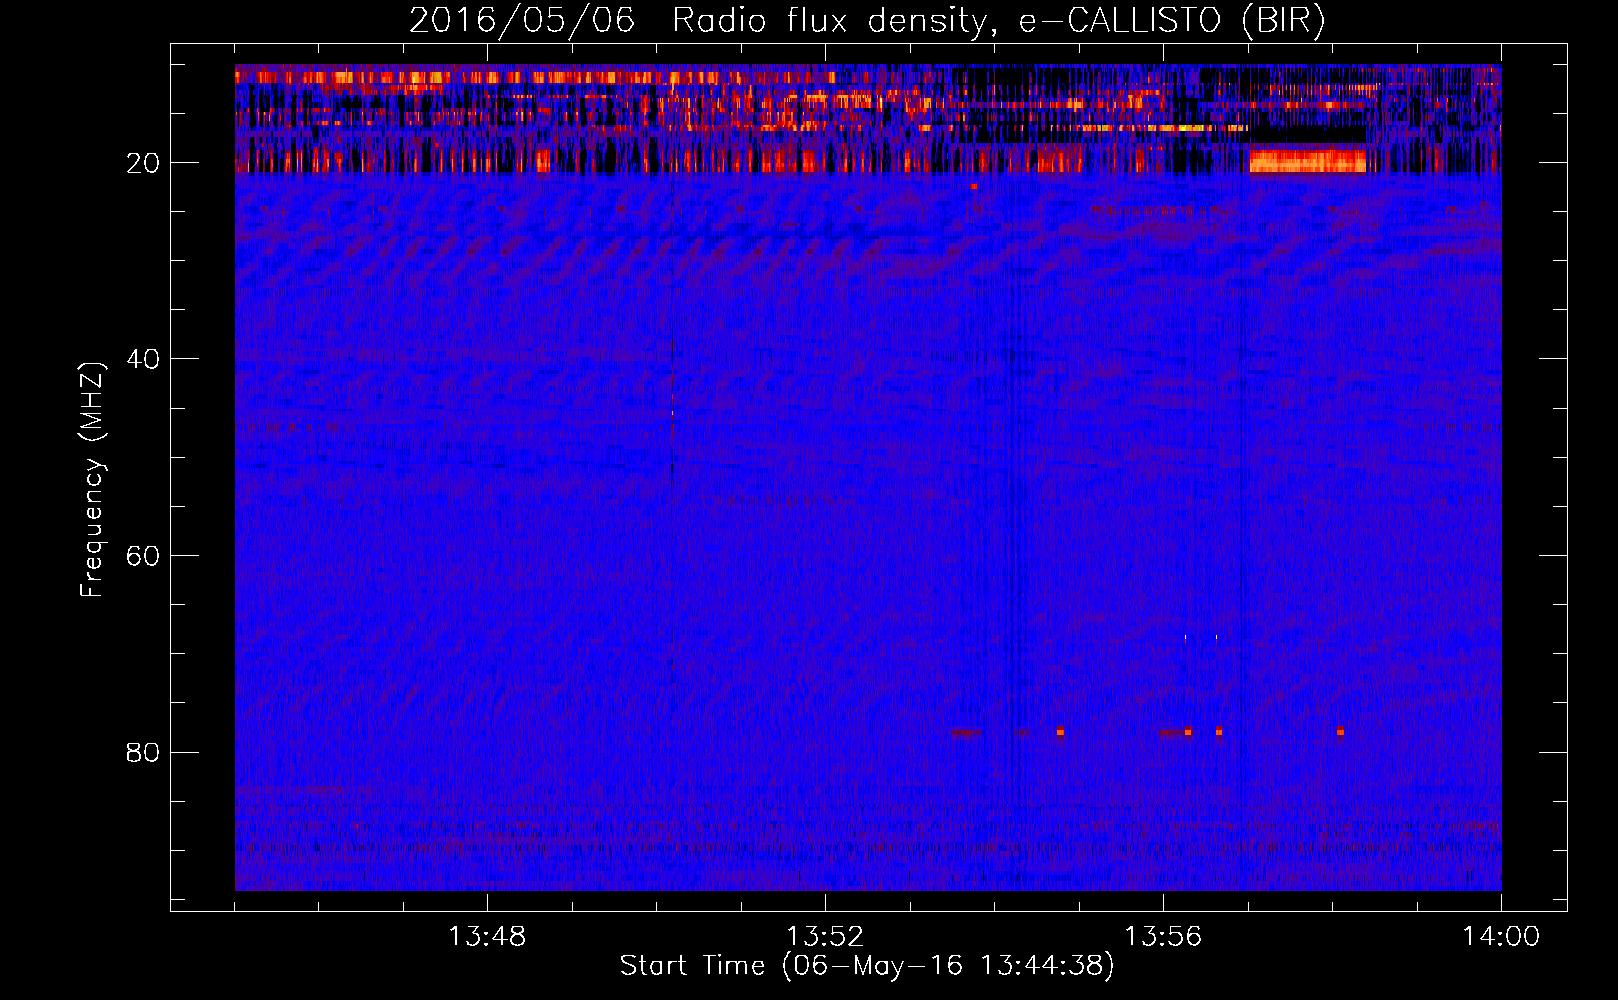Click the 40 frequency tick label
Screen dimensions: 1618x1000
(x=144, y=359)
